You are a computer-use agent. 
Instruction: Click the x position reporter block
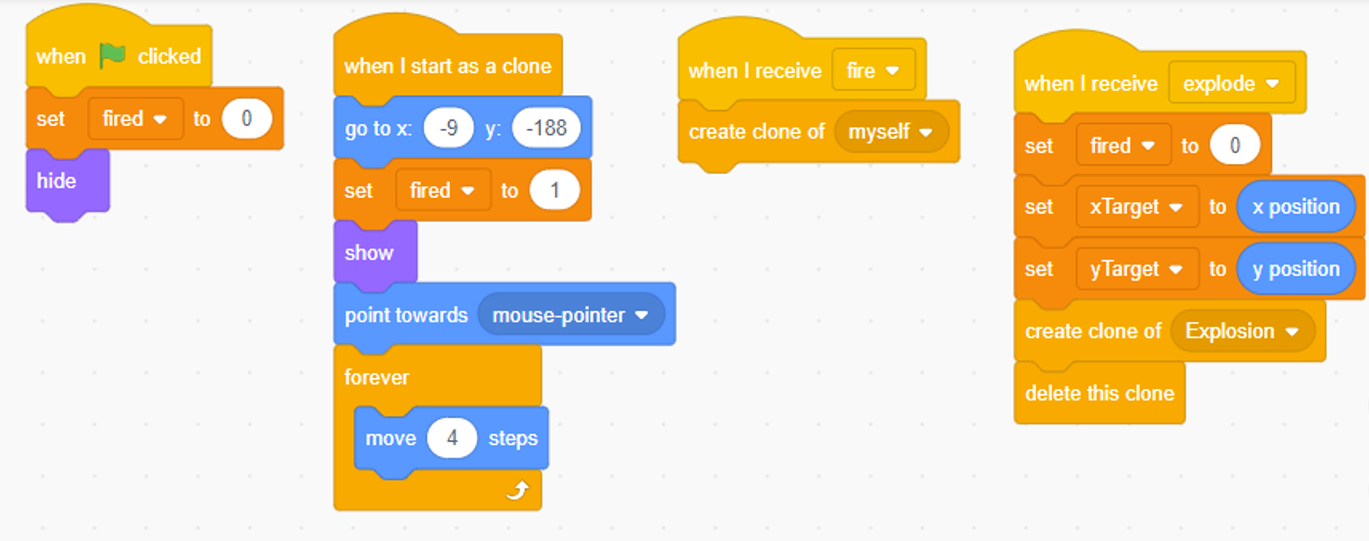[1296, 207]
